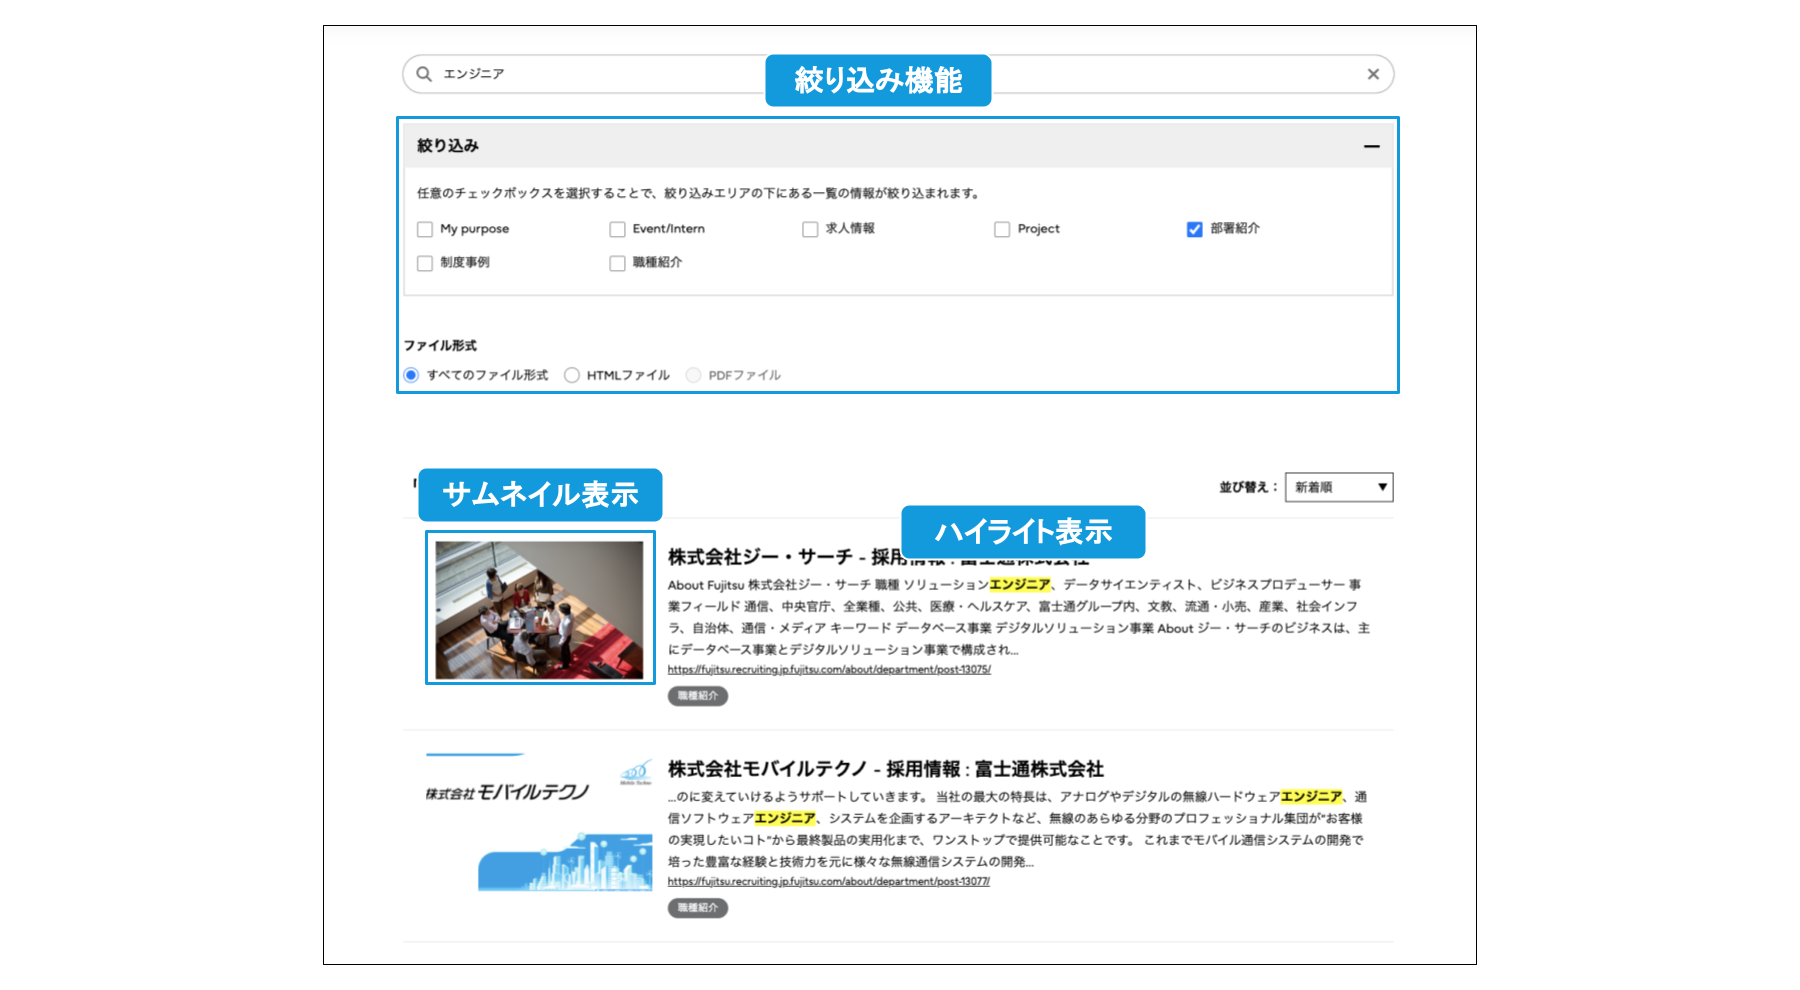The width and height of the screenshot is (1800, 990).
Task: Click the ファイル形式 heading
Action: point(440,345)
